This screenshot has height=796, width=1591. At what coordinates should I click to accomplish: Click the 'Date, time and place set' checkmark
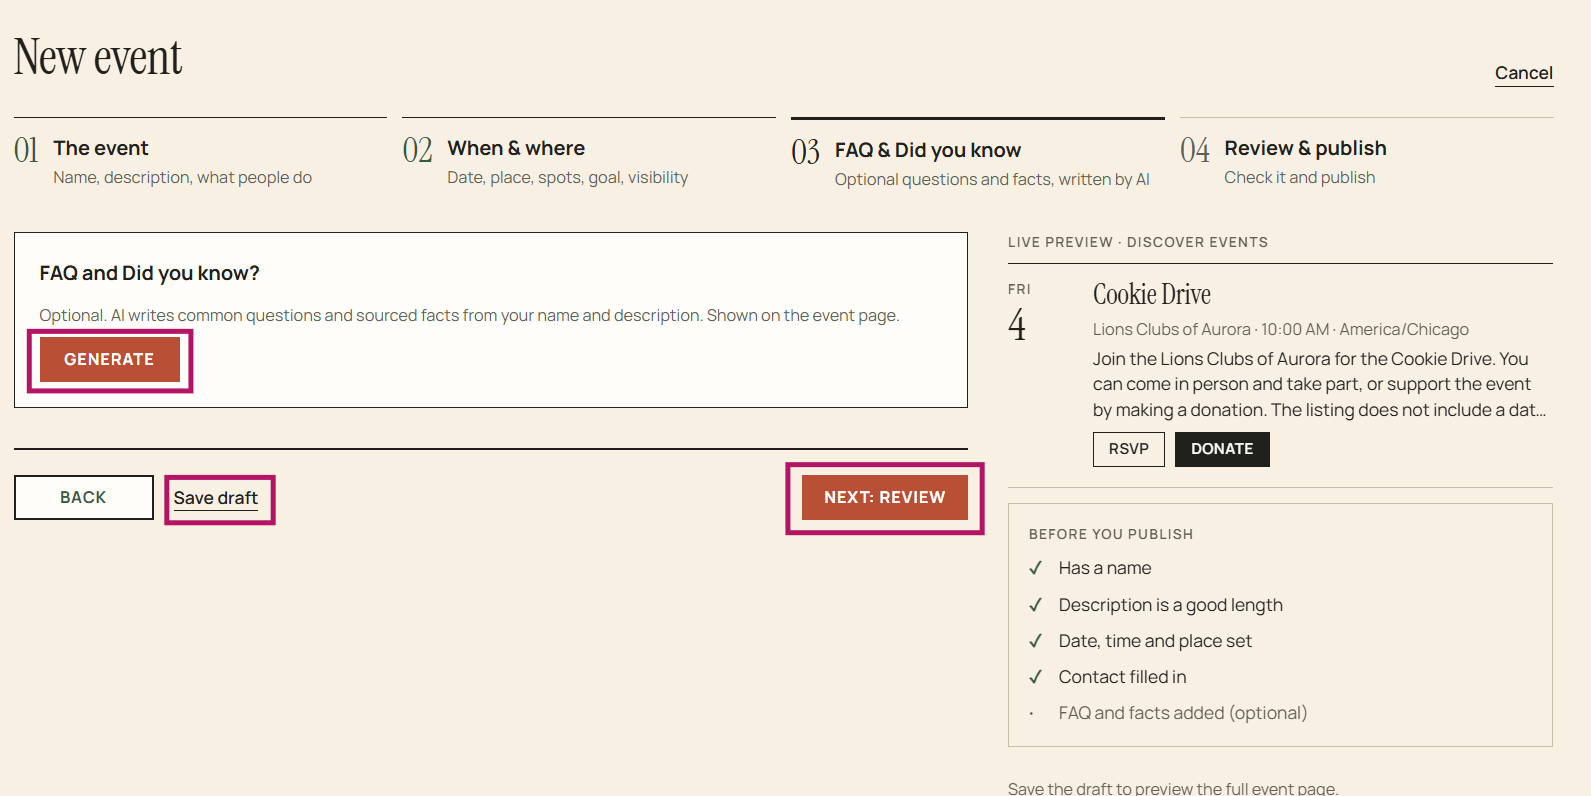[x=1035, y=641]
